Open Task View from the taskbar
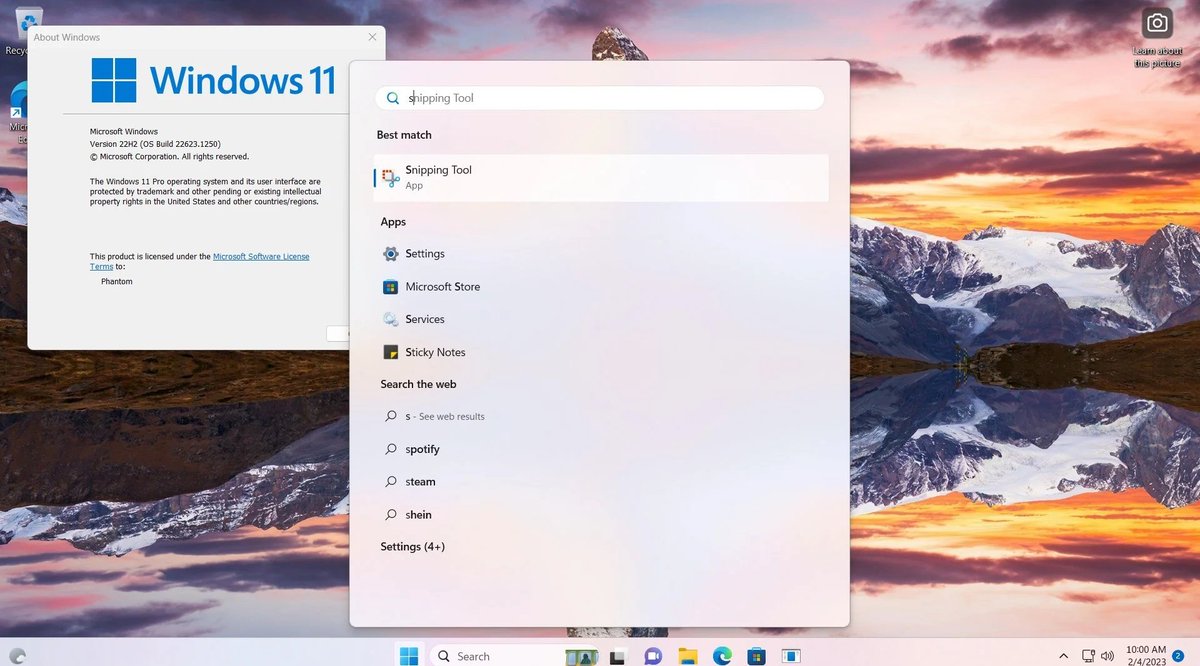 point(618,656)
